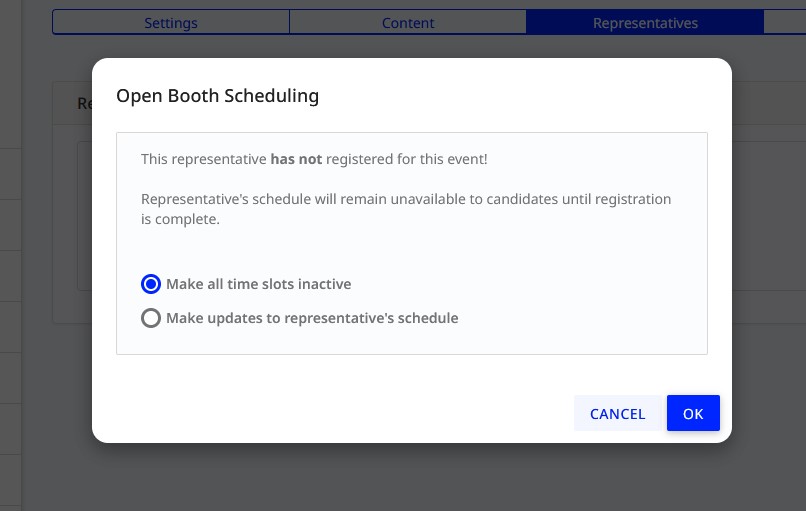Click the partially hidden "Re" panel heading
Screen dimensions: 806x511
pyautogui.click(x=84, y=103)
